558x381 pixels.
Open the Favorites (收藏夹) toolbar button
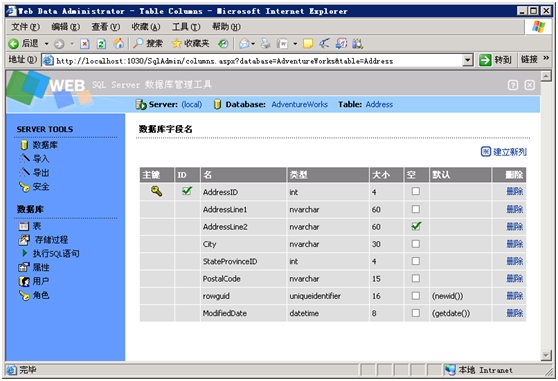click(x=190, y=43)
